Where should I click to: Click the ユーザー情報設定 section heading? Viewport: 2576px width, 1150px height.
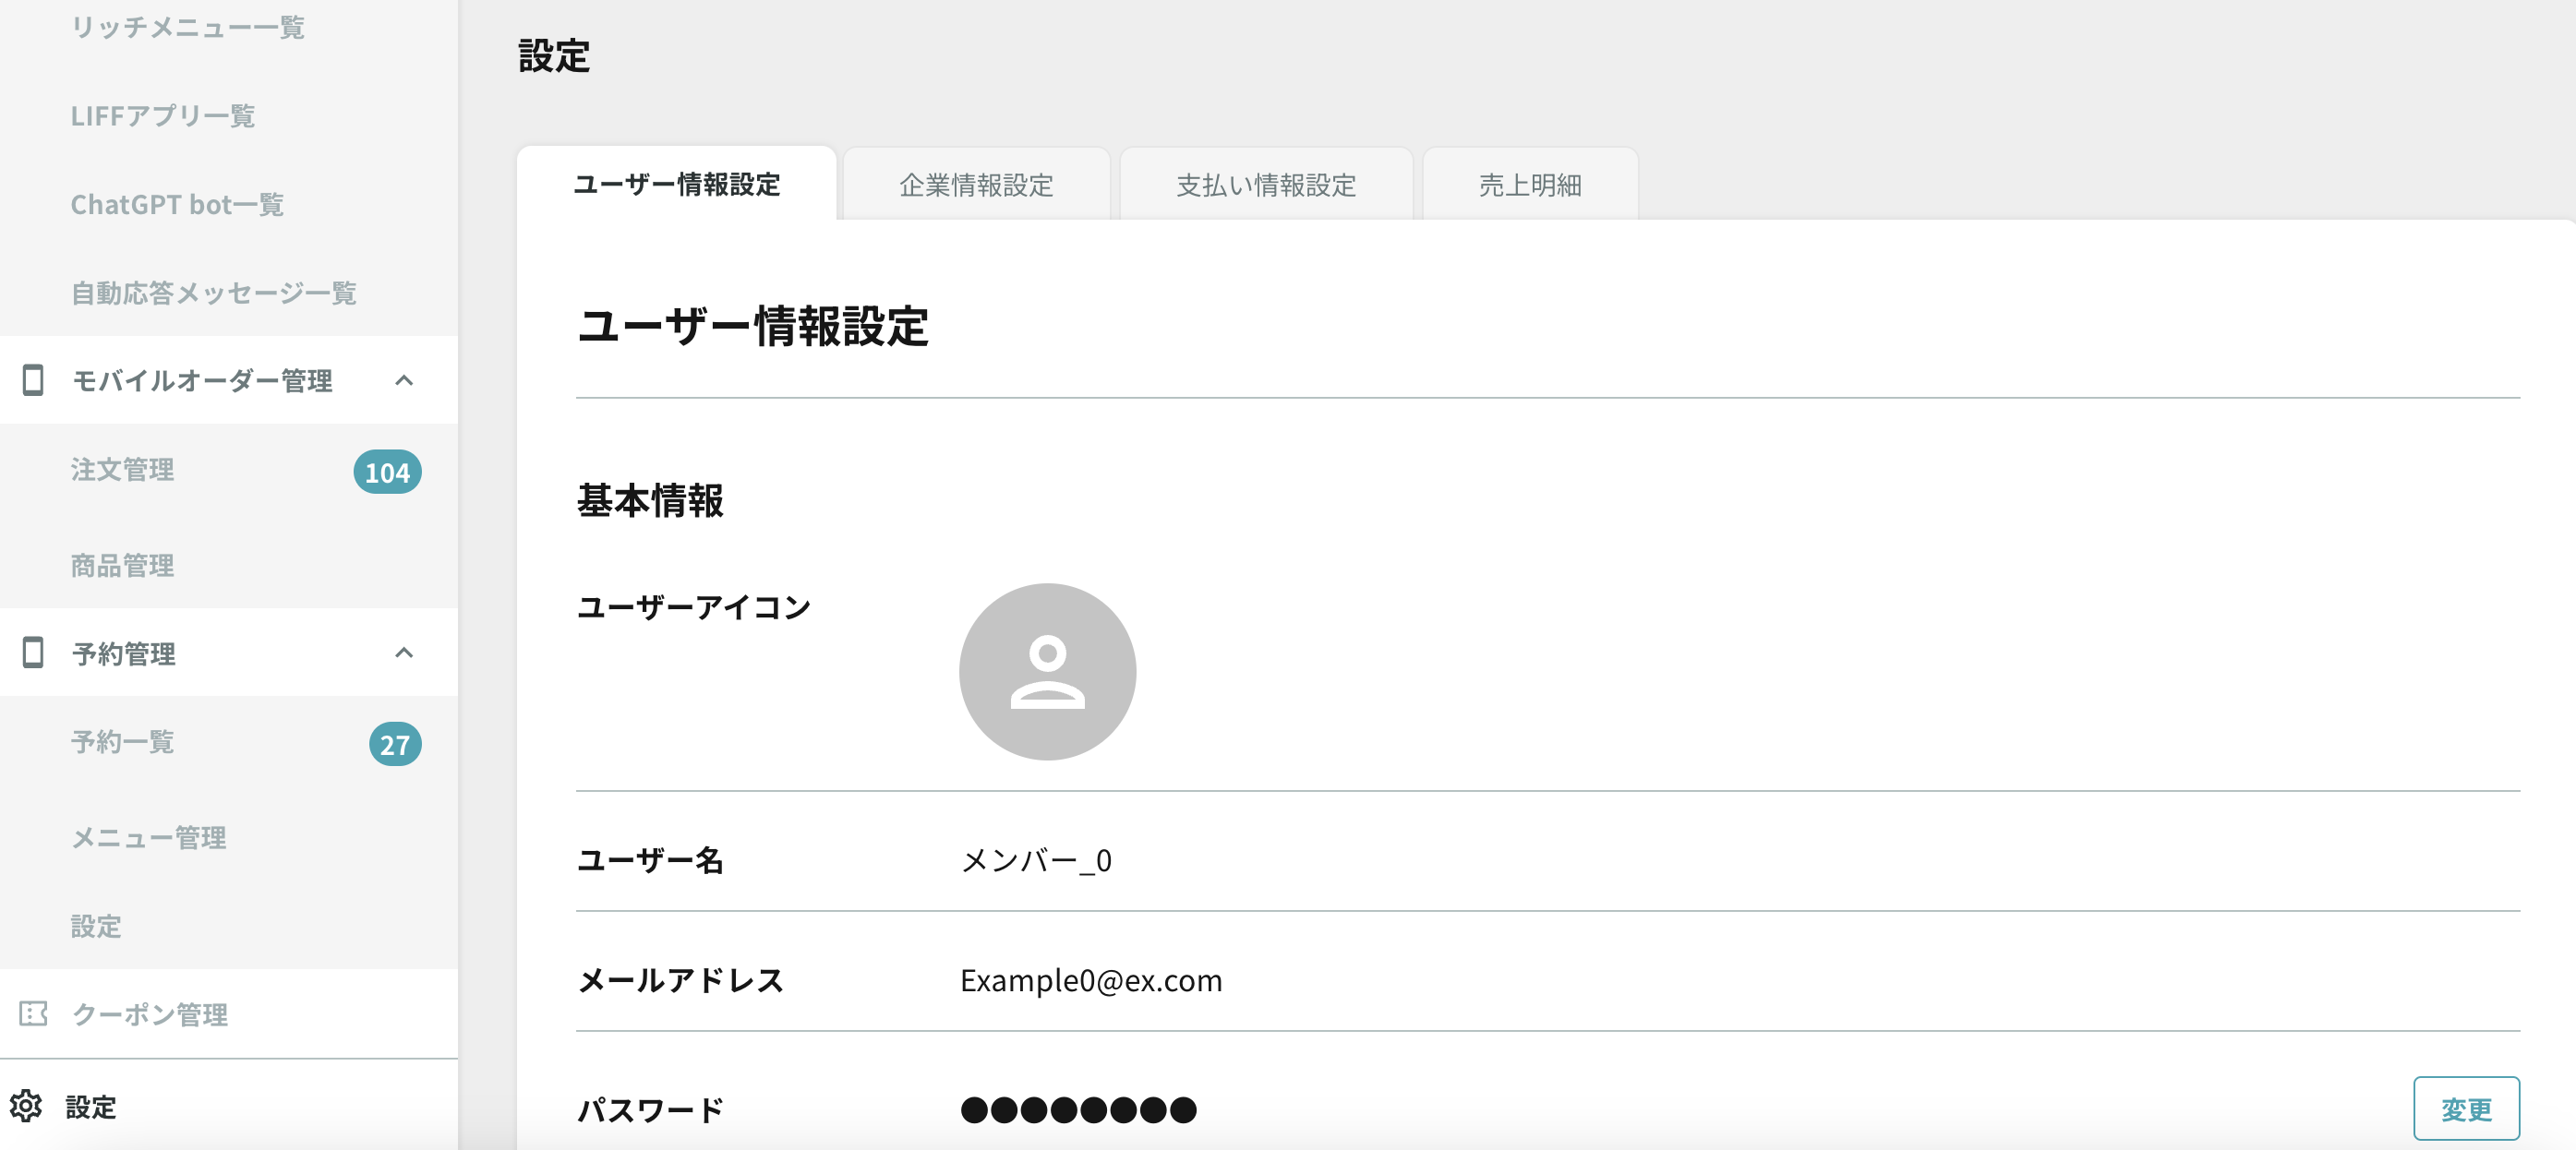753,326
